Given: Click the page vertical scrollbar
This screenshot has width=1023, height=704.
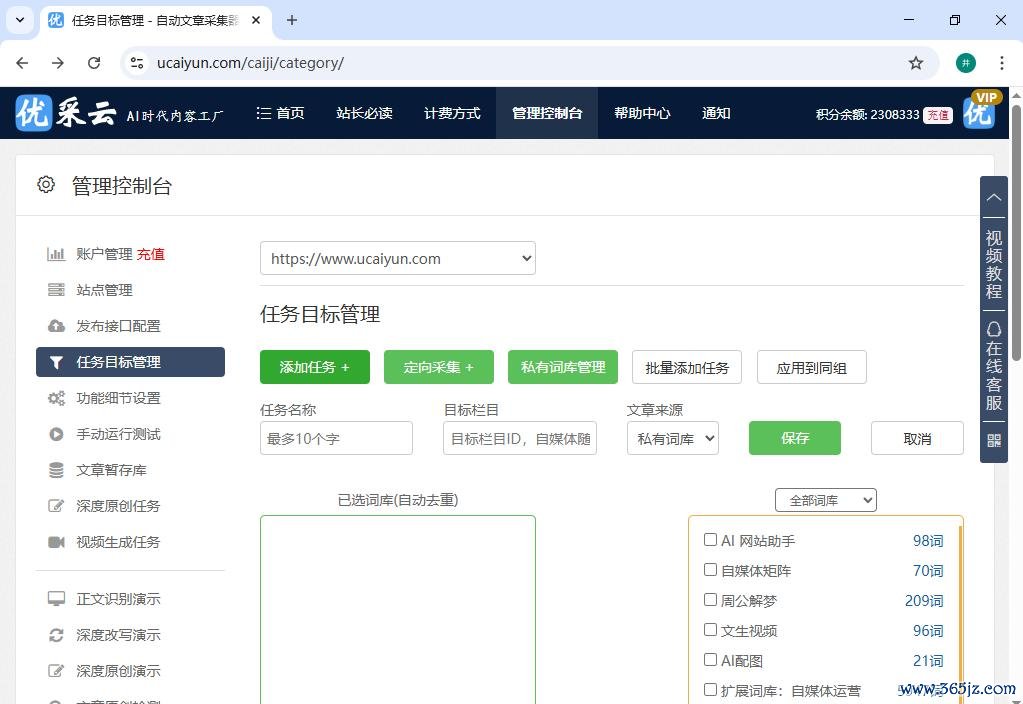Looking at the screenshot, I should (1016, 232).
